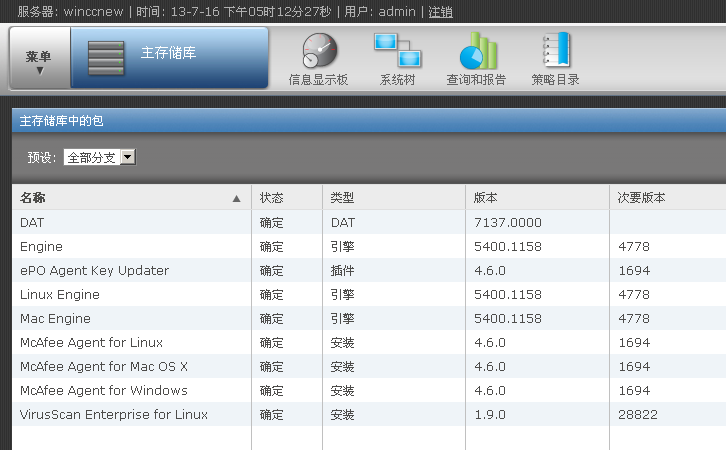Viewport: 726px width, 450px height.
Task: Open the 策略目录 notebook icon
Action: (x=556, y=49)
